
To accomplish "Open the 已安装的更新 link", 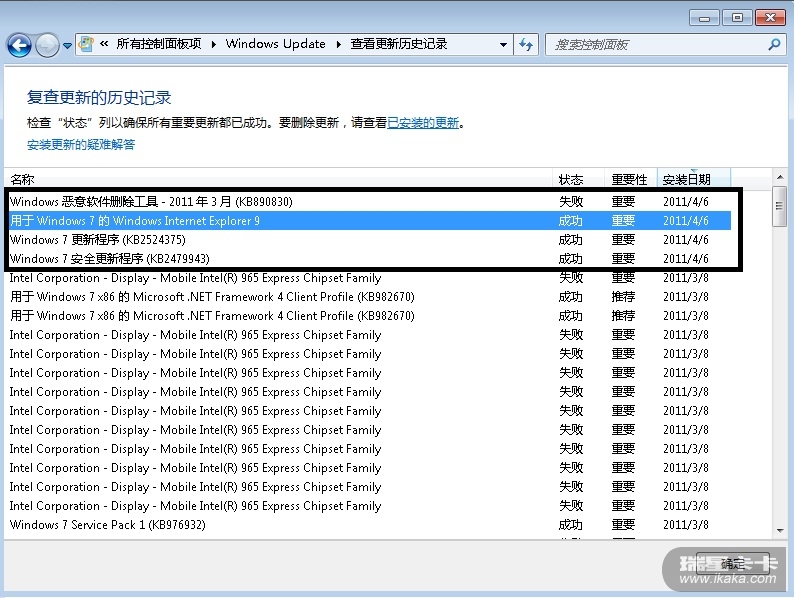I will [423, 123].
